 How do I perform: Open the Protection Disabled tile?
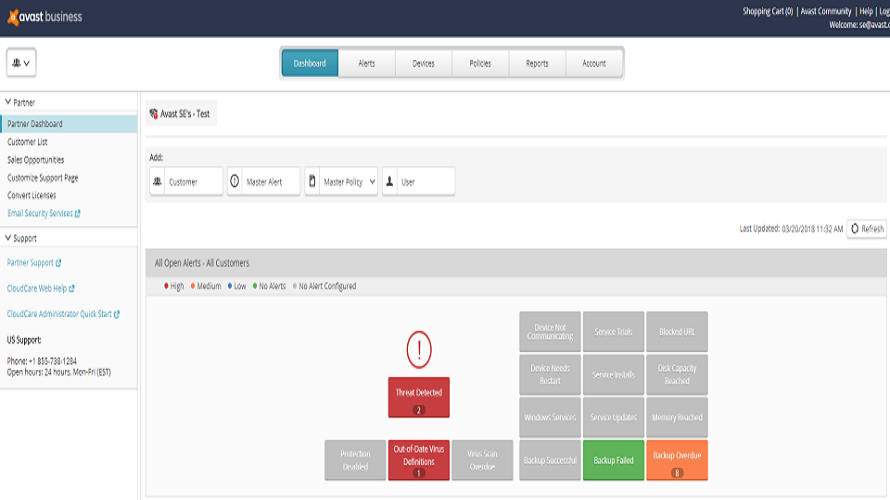click(x=355, y=460)
